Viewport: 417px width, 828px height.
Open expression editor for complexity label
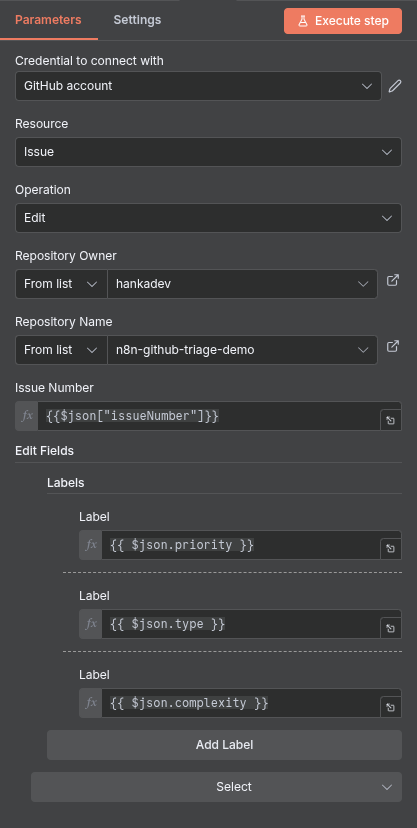pyautogui.click(x=391, y=708)
